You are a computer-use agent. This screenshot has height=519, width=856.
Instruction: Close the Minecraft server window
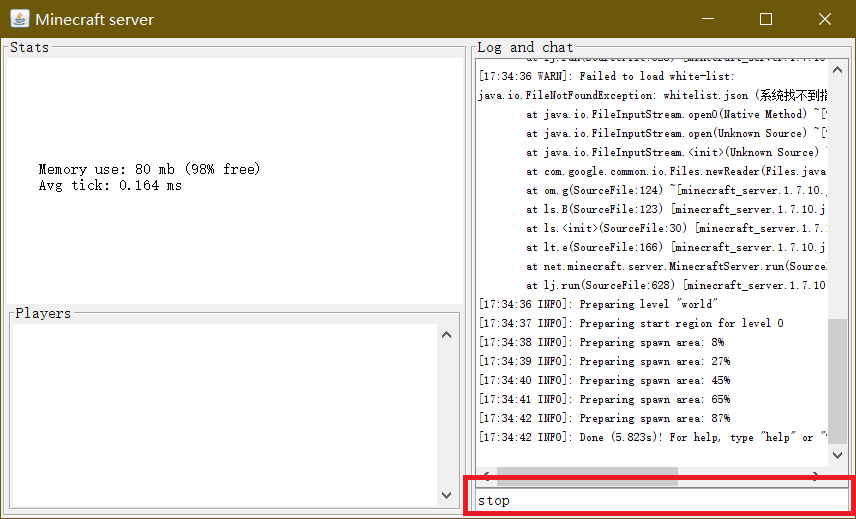[x=824, y=19]
